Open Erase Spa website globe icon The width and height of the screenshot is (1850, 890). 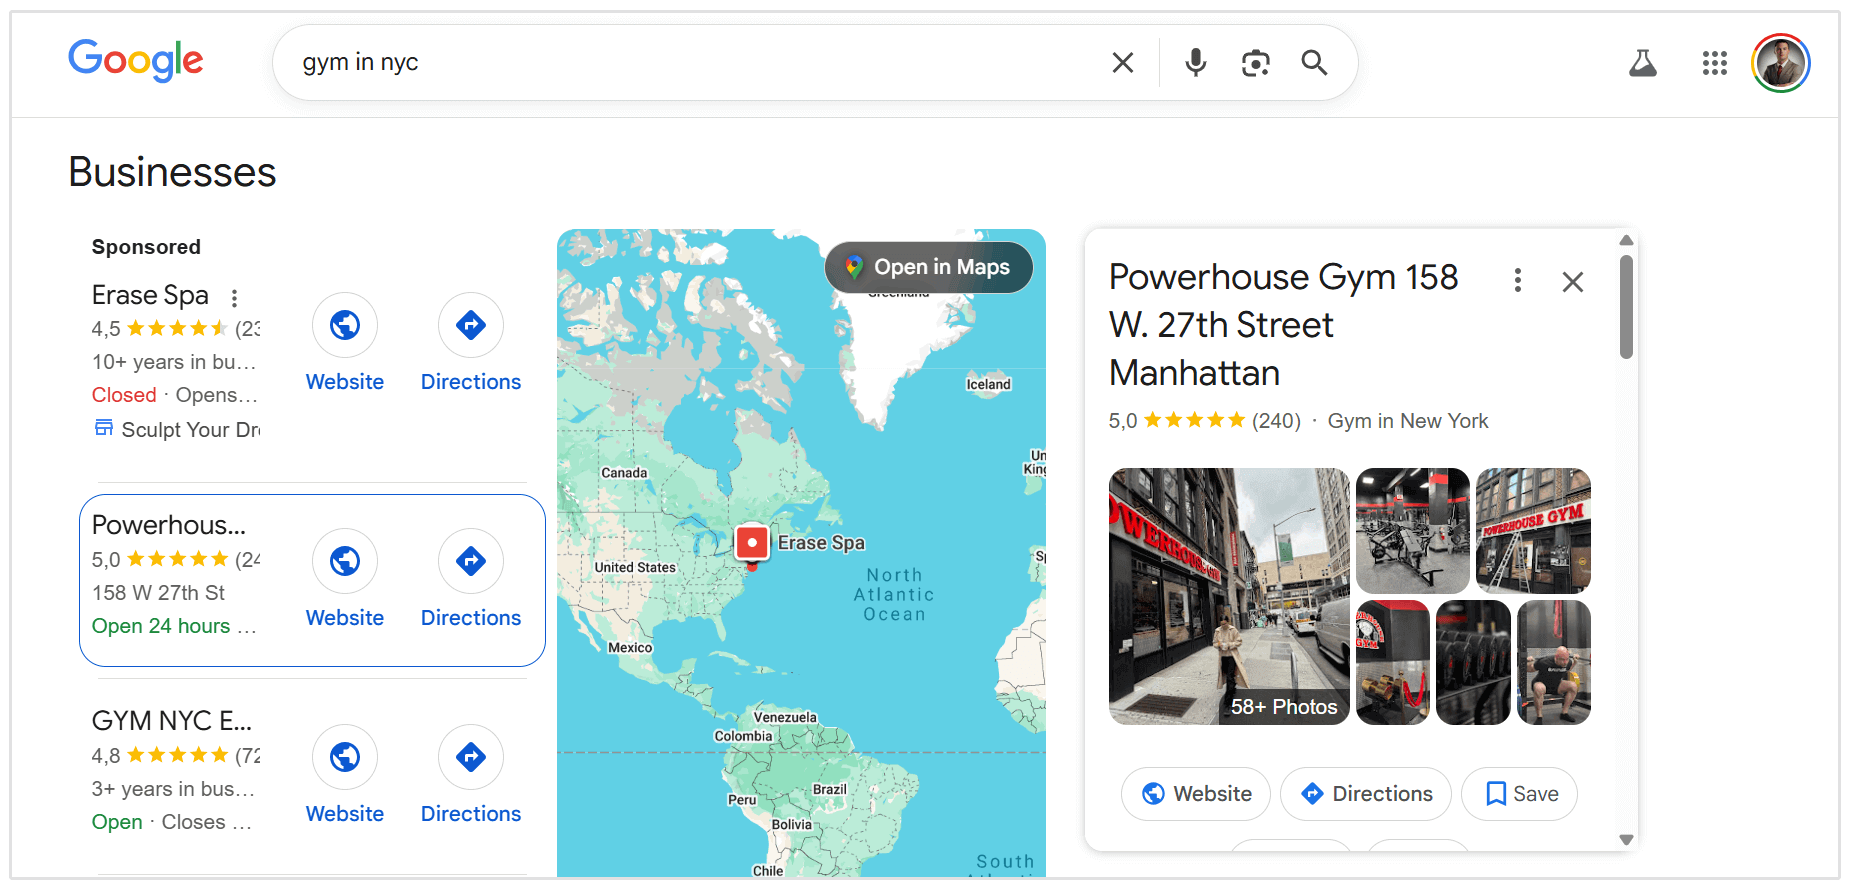[x=345, y=325]
